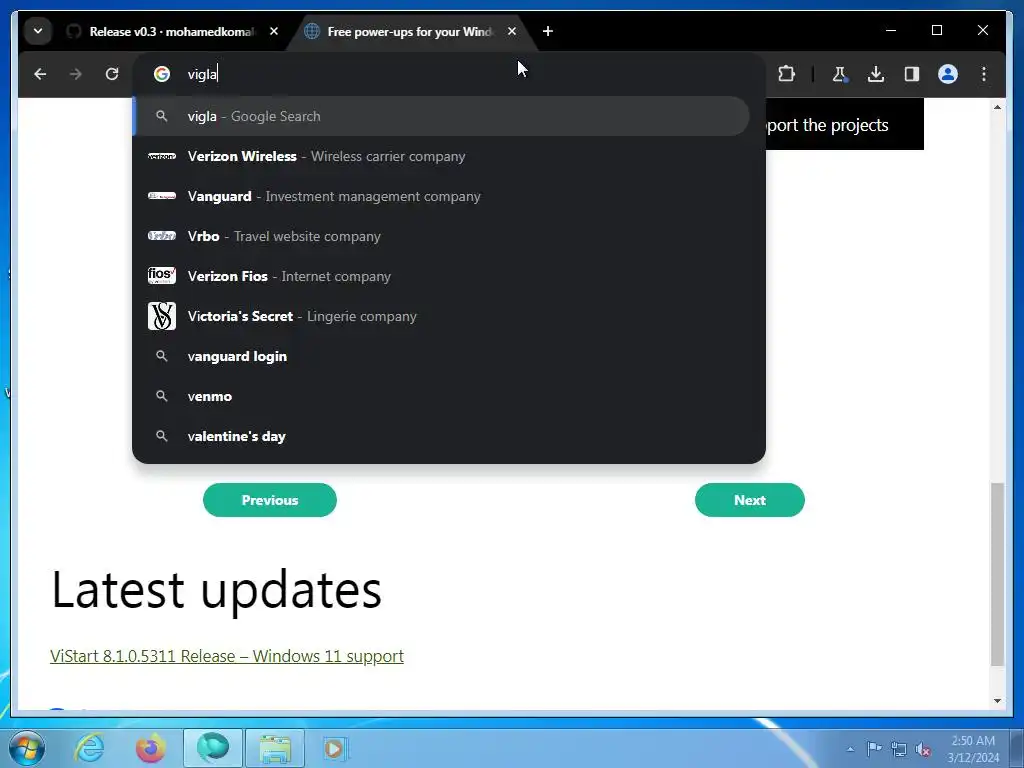
Task: Click in the address bar text 'vigla'
Action: click(x=202, y=74)
